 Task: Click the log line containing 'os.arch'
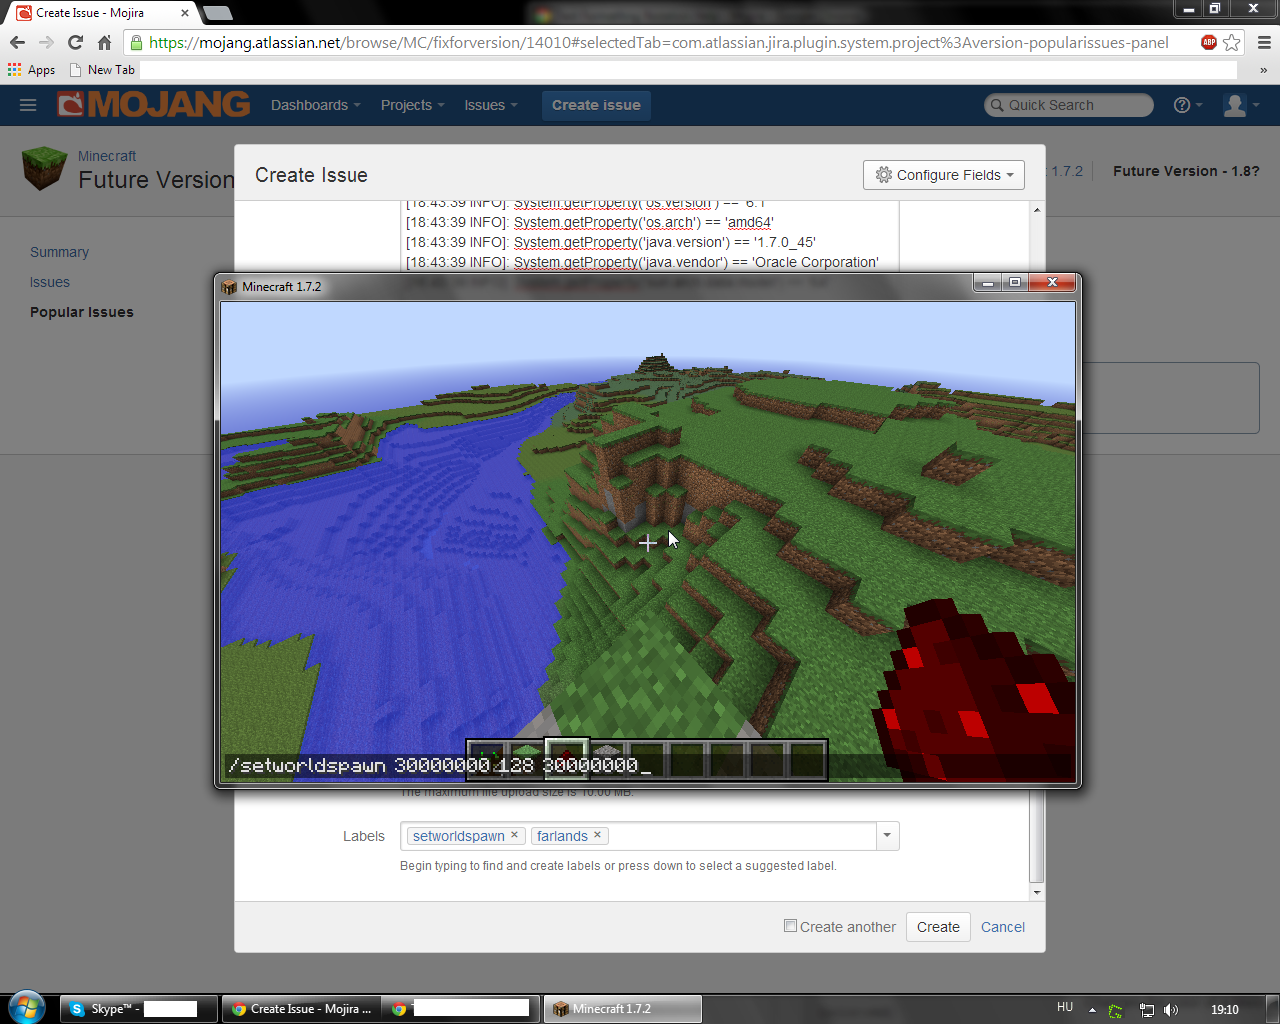pyautogui.click(x=590, y=222)
